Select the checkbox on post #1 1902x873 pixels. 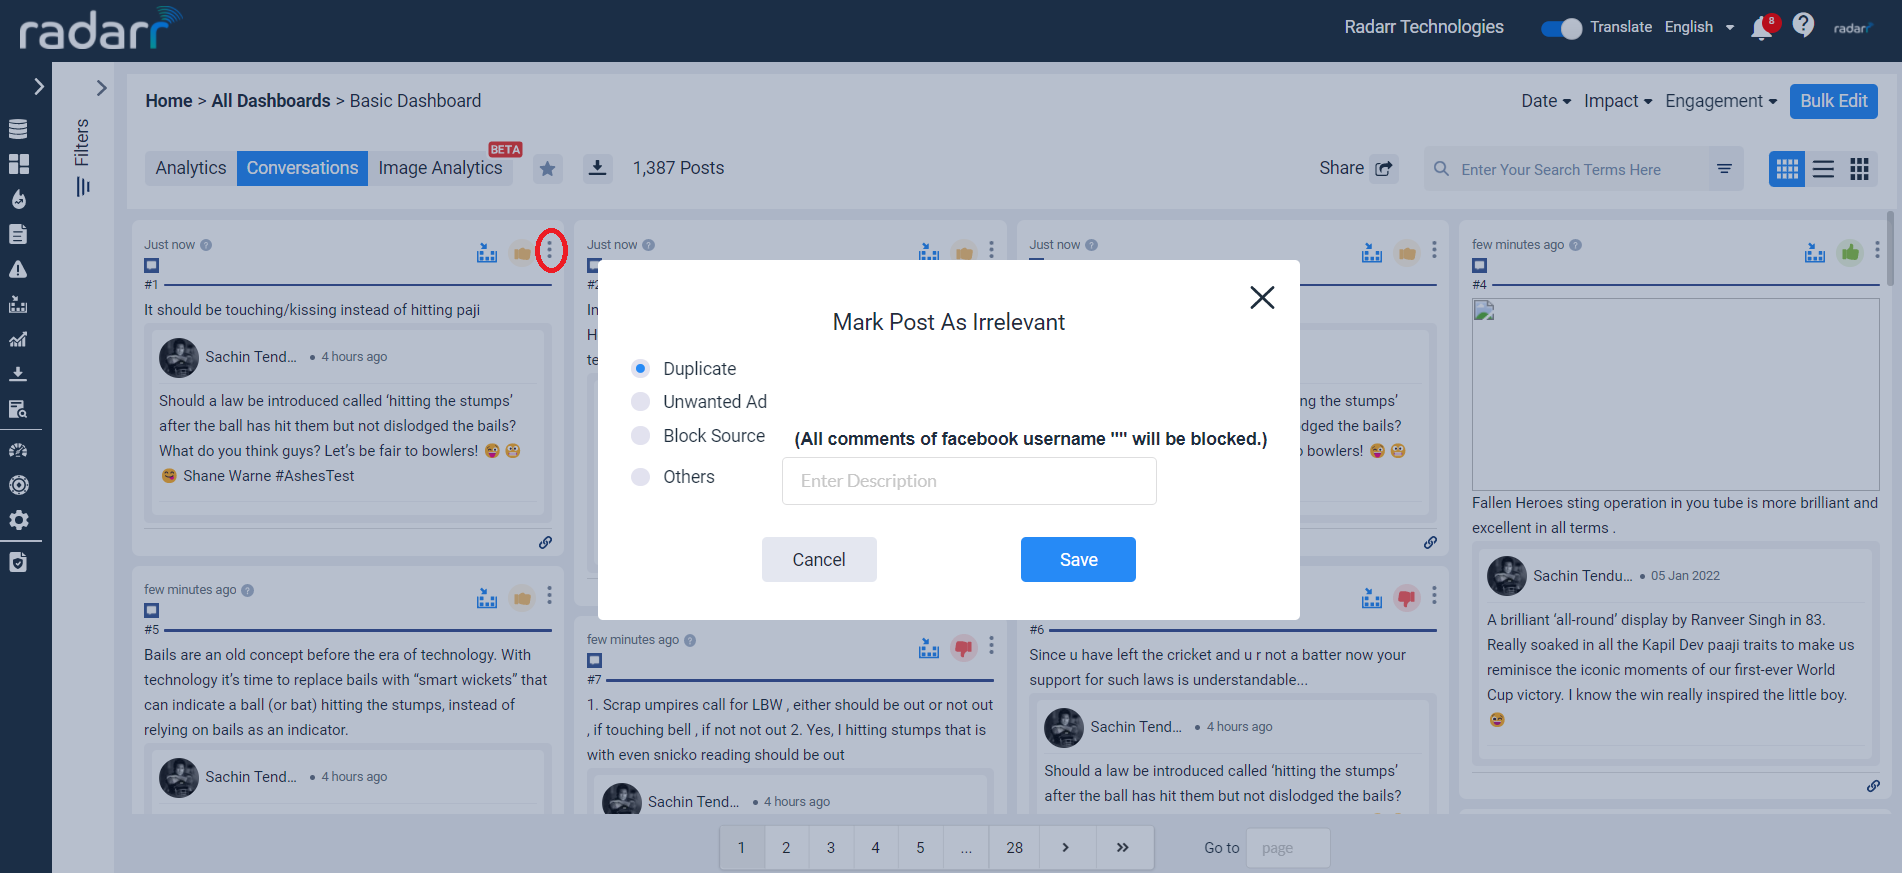[151, 265]
